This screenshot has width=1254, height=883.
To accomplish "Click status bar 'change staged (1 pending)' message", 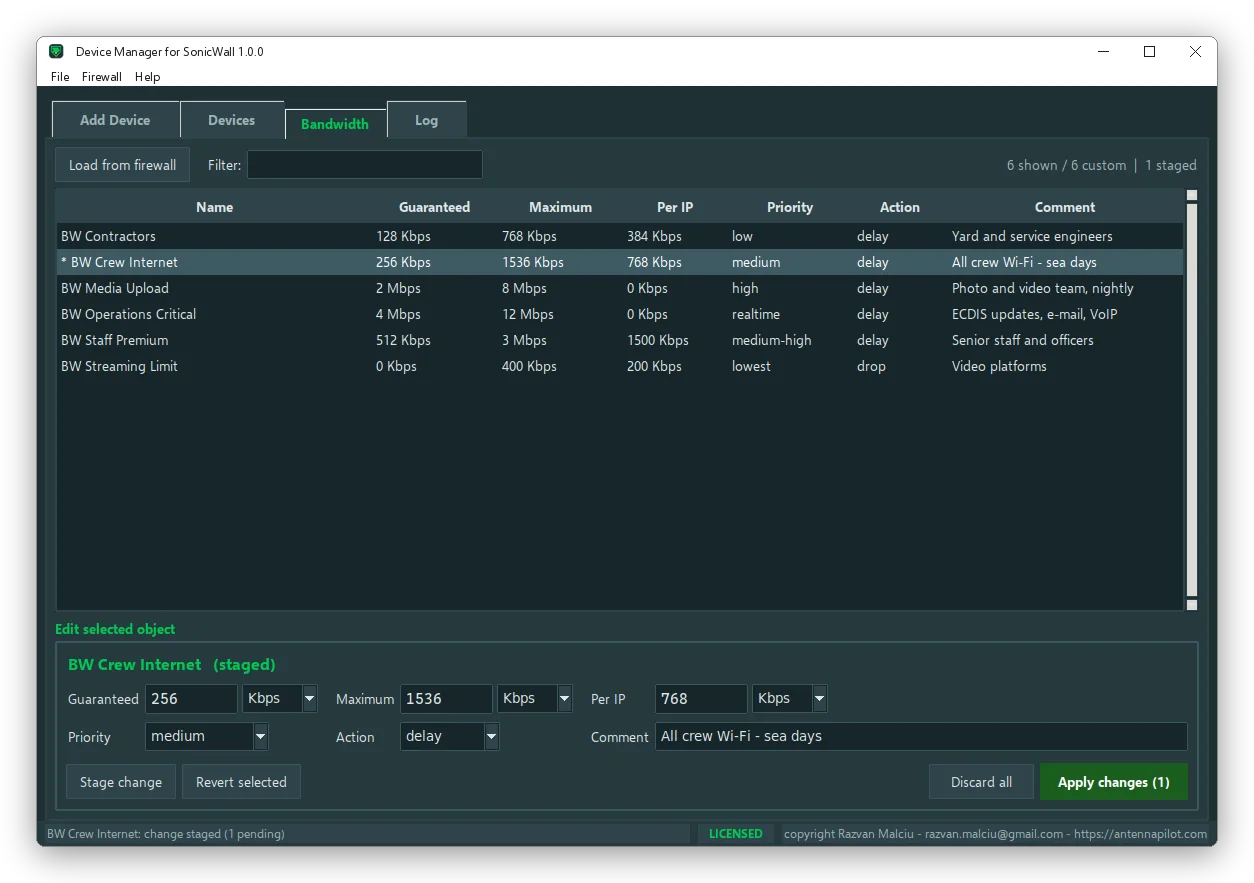I will (x=166, y=834).
